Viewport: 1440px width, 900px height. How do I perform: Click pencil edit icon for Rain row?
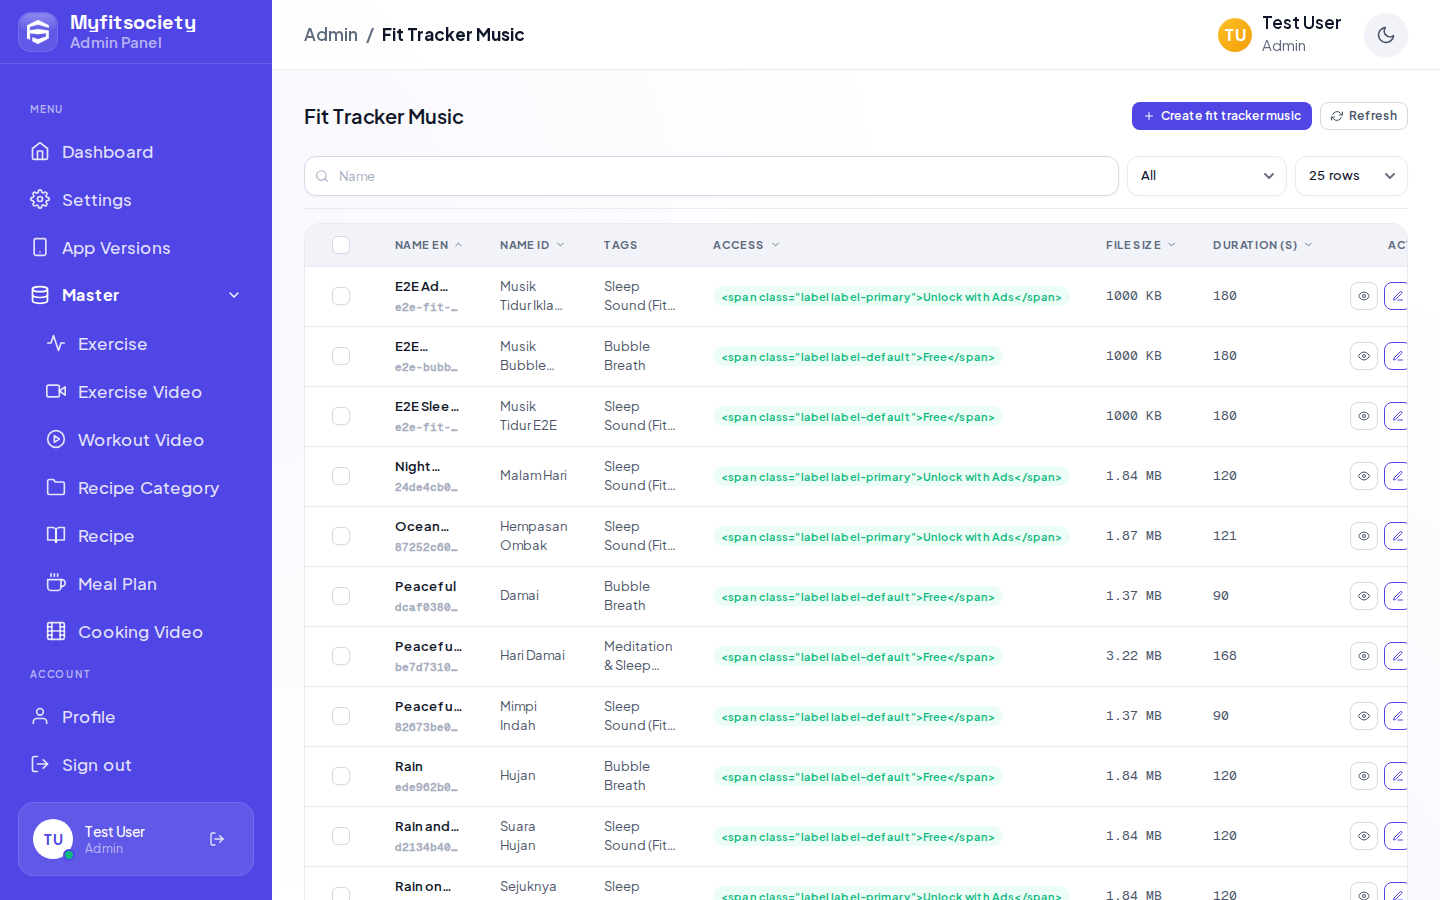[1396, 776]
